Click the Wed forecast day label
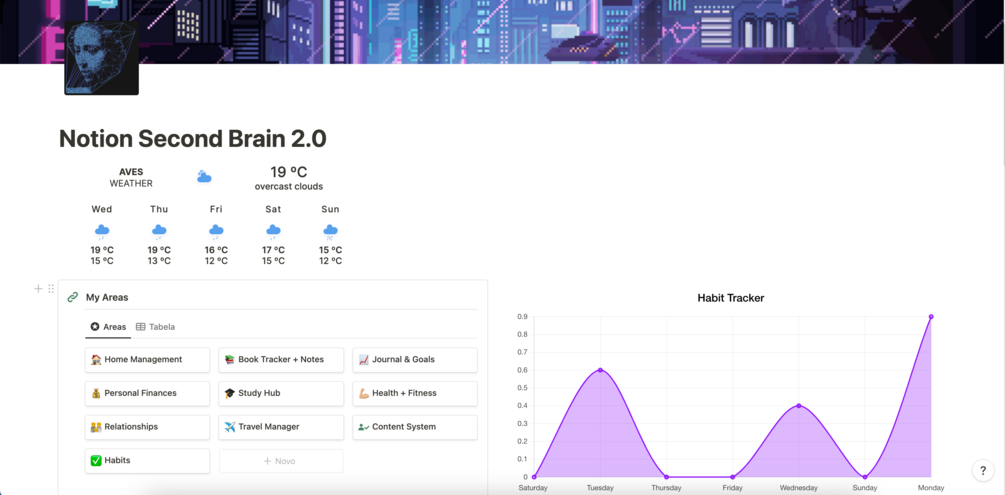Viewport: 1005px width, 495px height. click(102, 209)
